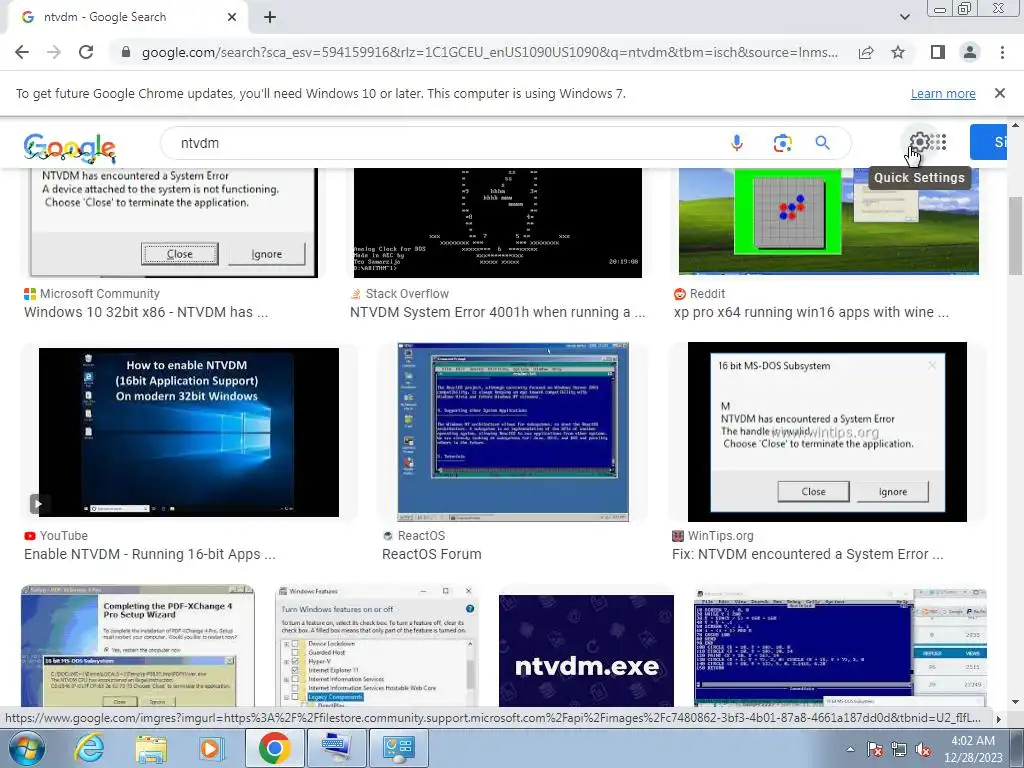Image resolution: width=1024 pixels, height=768 pixels.
Task: Open xp pro x64 running win16 result
Action: pyautogui.click(x=811, y=312)
